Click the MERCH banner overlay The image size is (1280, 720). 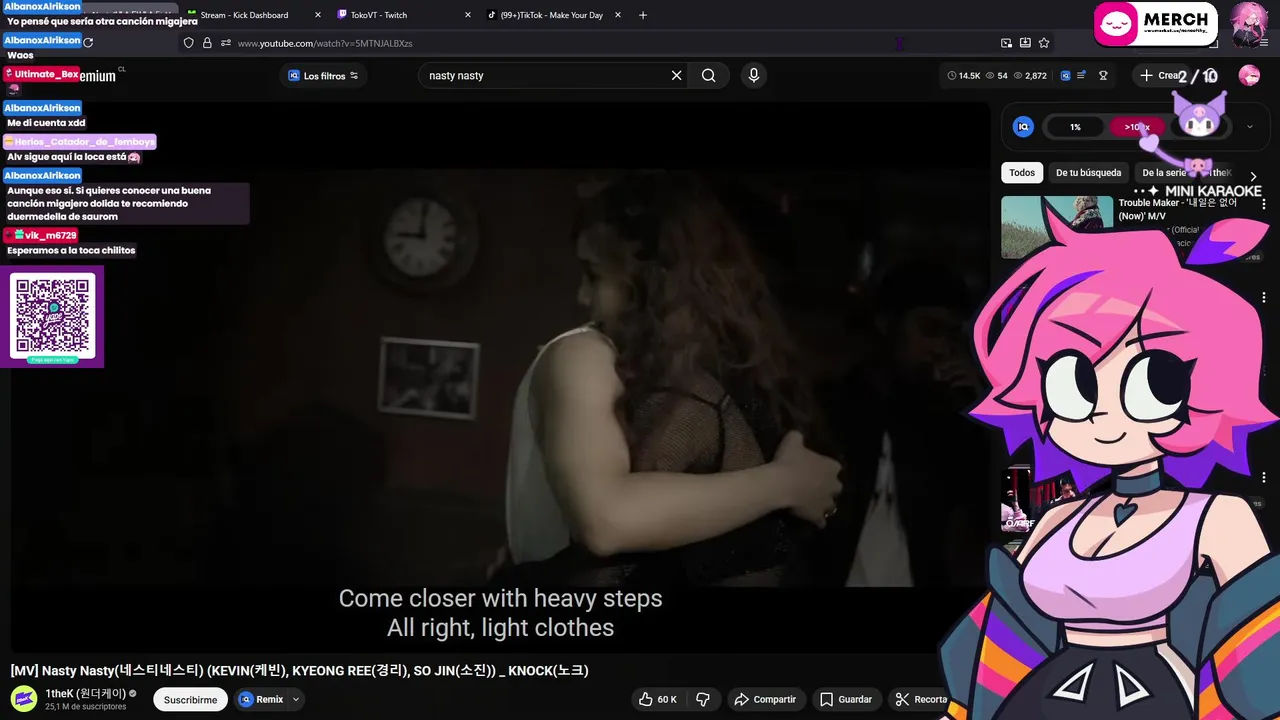pos(1155,24)
